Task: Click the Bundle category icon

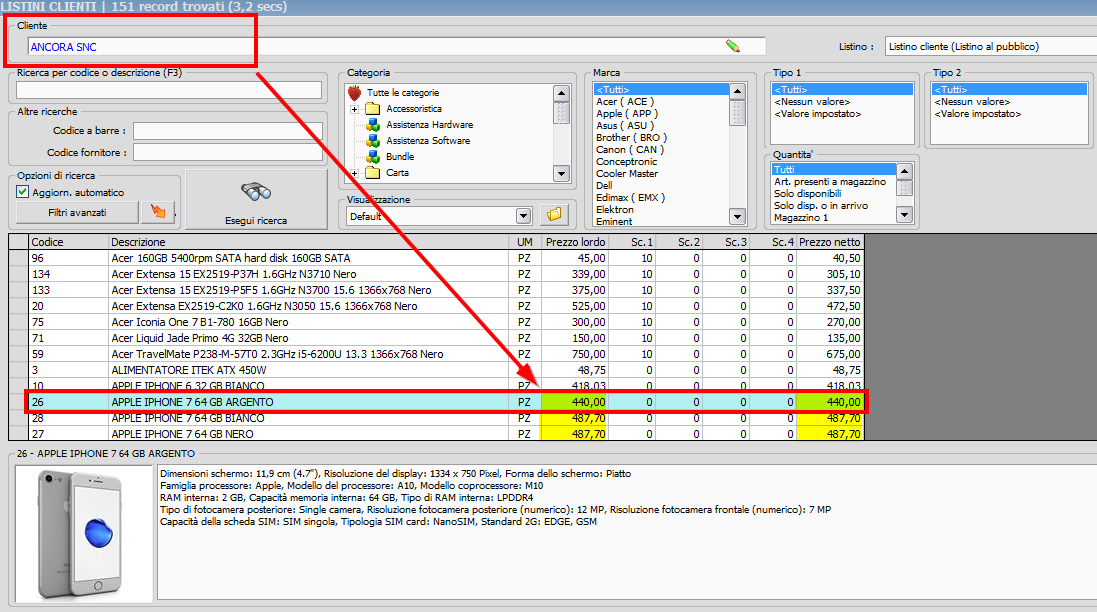Action: [373, 157]
